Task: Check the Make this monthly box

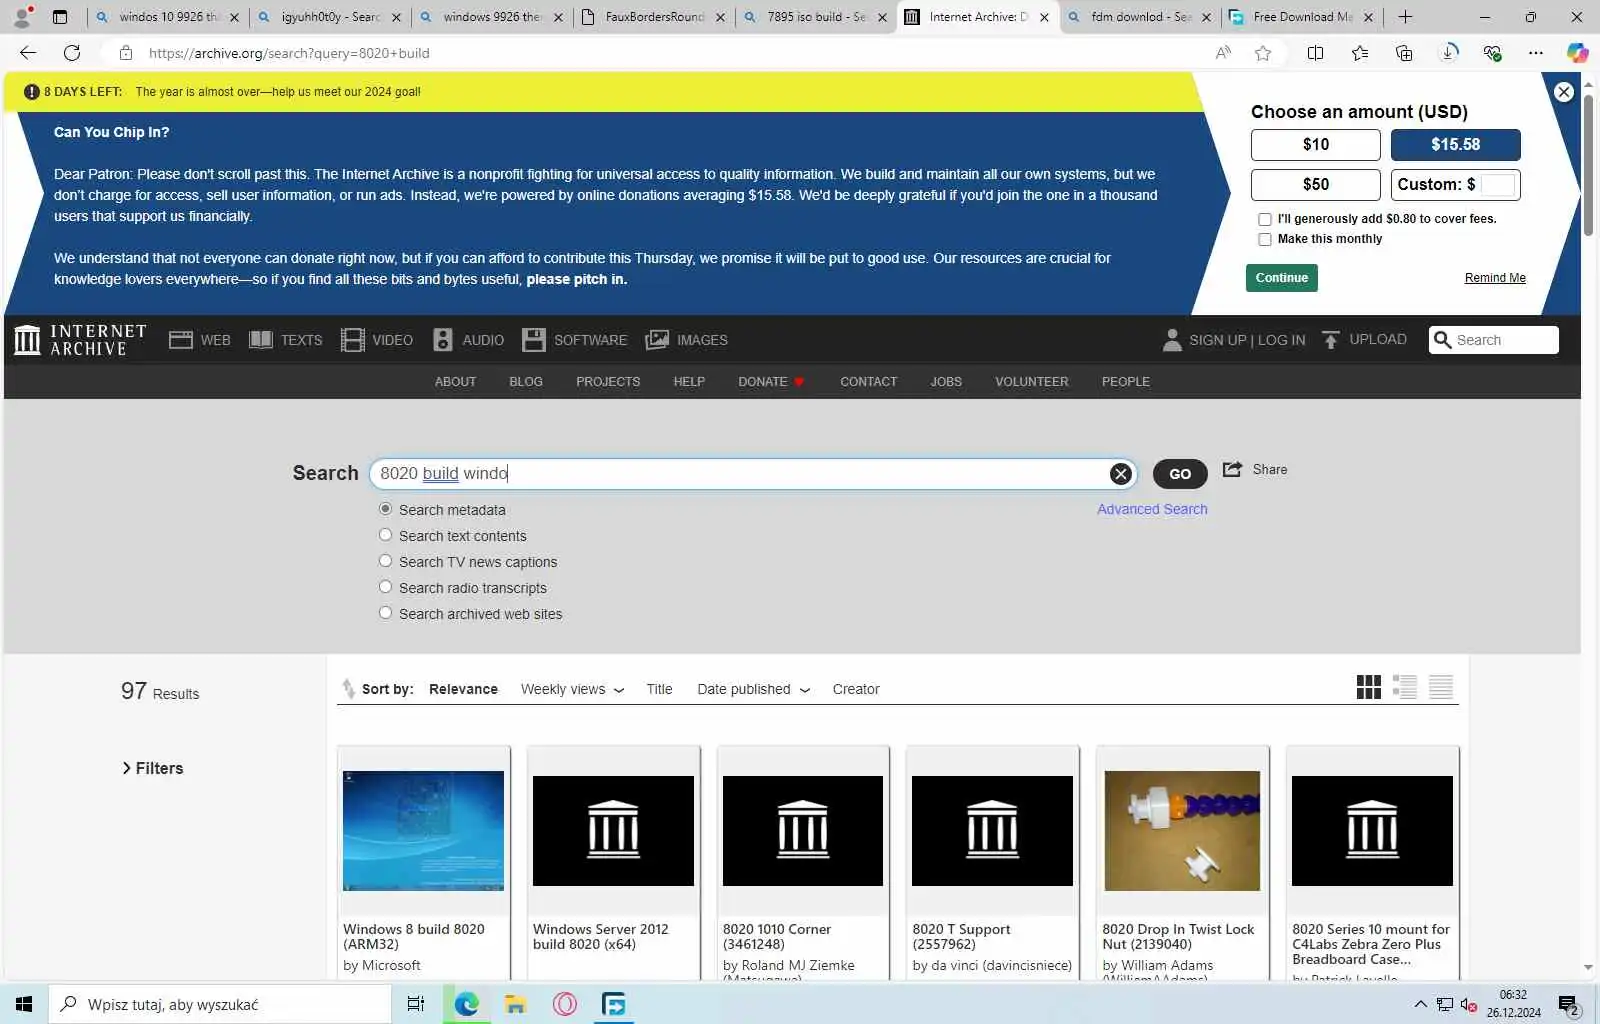Action: click(x=1265, y=239)
